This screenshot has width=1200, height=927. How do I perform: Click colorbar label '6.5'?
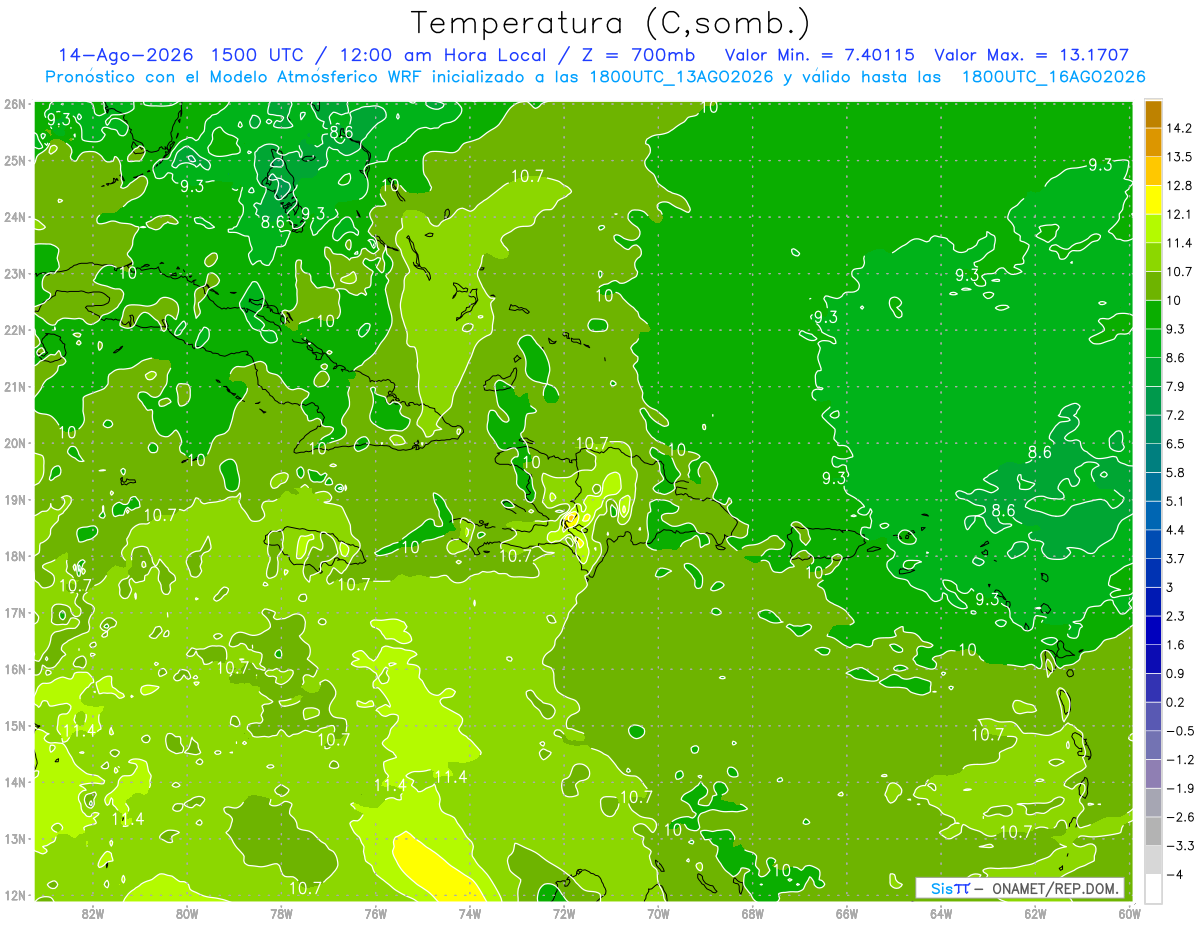click(x=1175, y=444)
